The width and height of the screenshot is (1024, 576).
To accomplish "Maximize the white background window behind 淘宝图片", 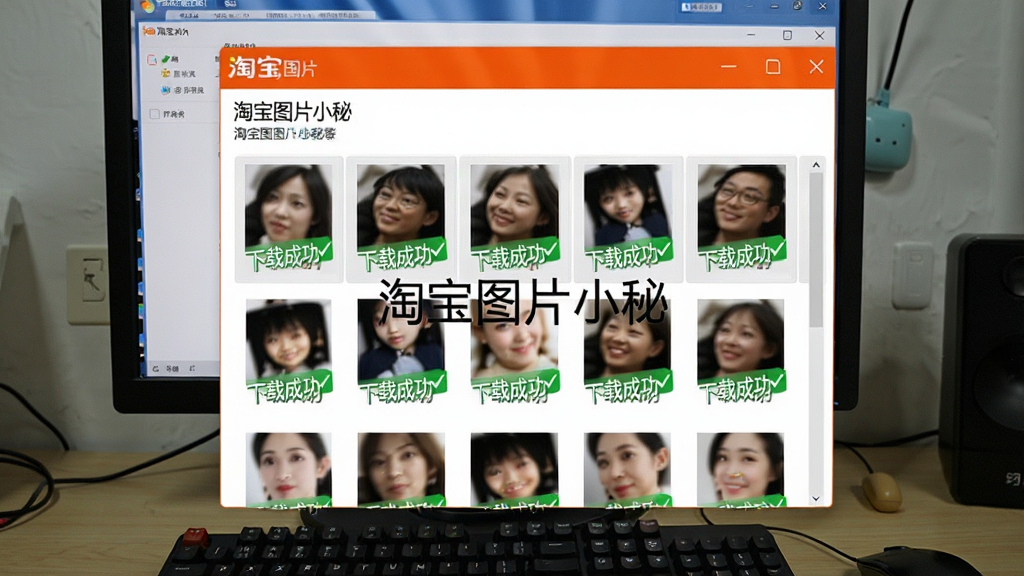I will (788, 35).
